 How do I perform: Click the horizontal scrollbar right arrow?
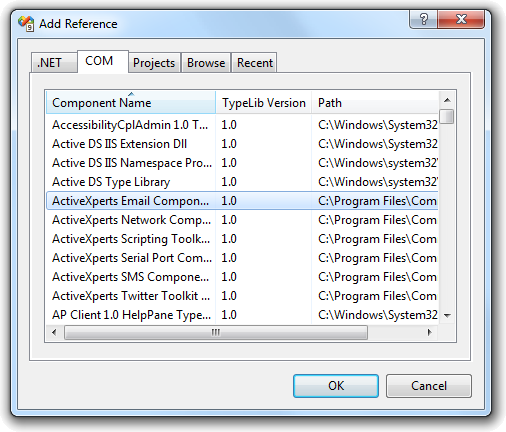tap(430, 332)
